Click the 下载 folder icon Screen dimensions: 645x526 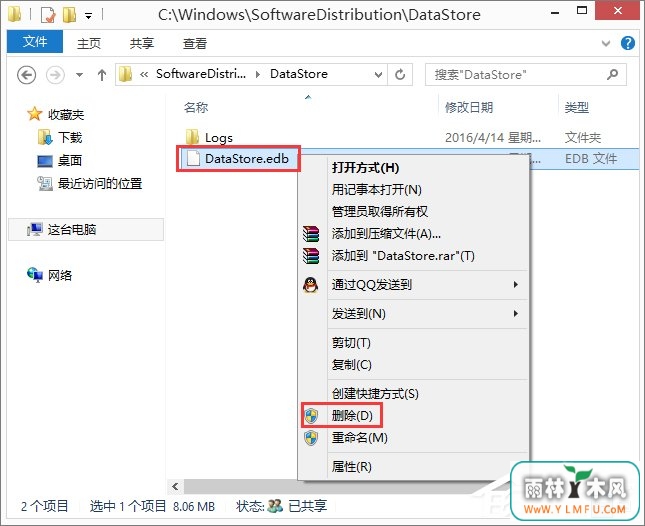45,137
